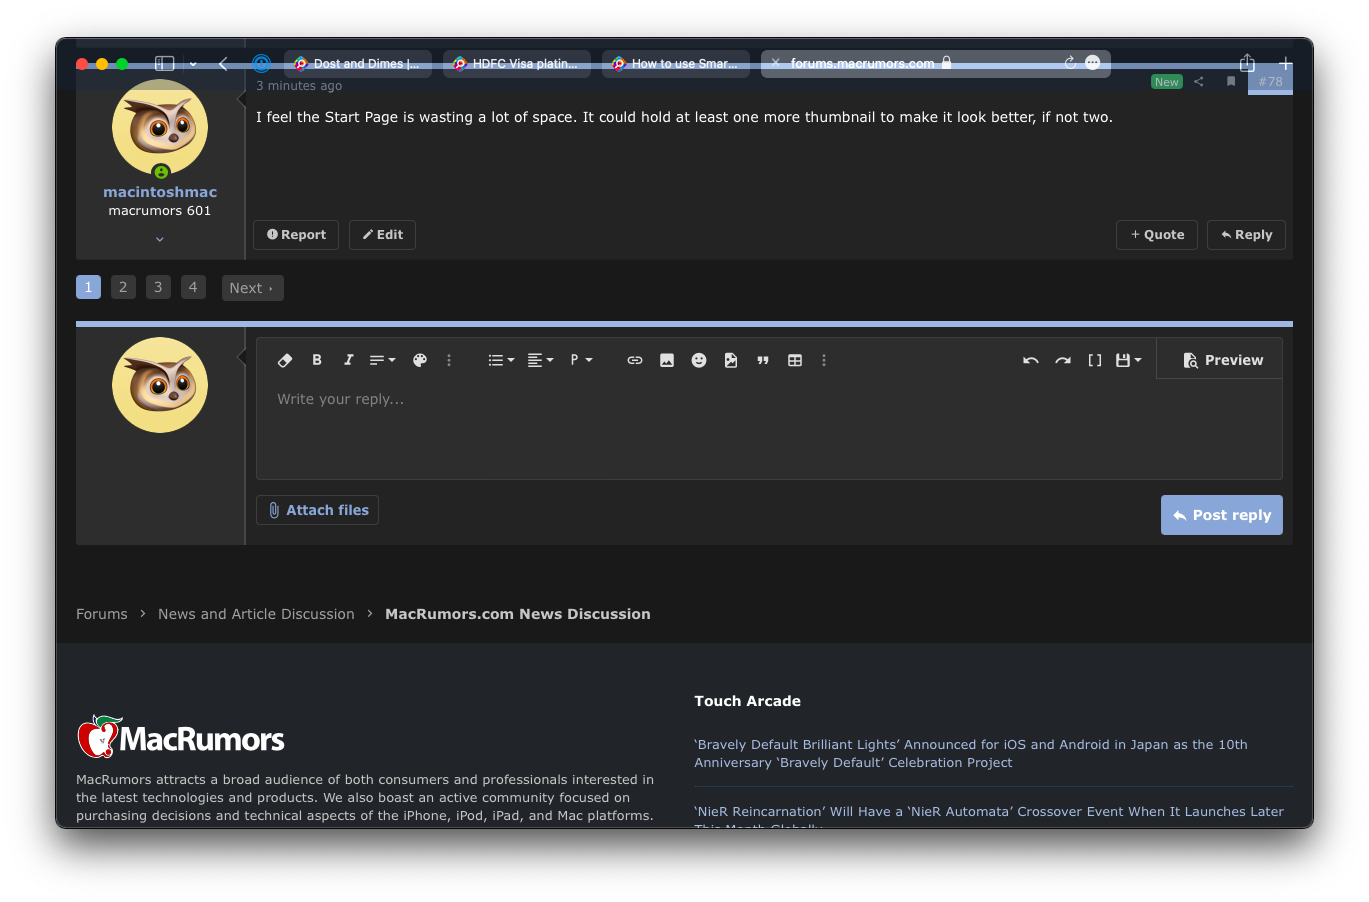This screenshot has width=1369, height=902.
Task: Open macintoshmac profile link
Action: pos(160,192)
